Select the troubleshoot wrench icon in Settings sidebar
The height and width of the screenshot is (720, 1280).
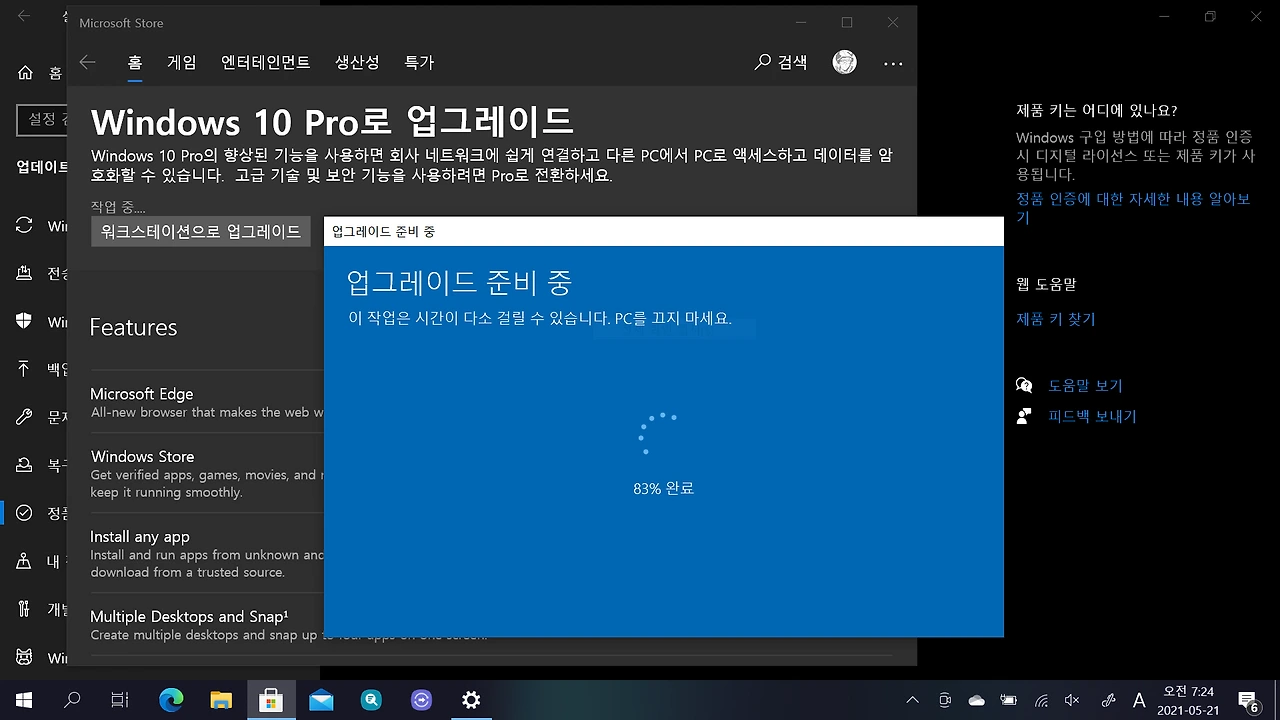[x=25, y=416]
